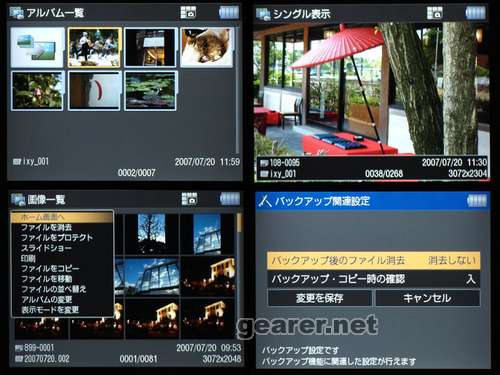Choose 表示モードを変更 menu item
Viewport: 500px width, 375px height.
[x=50, y=310]
